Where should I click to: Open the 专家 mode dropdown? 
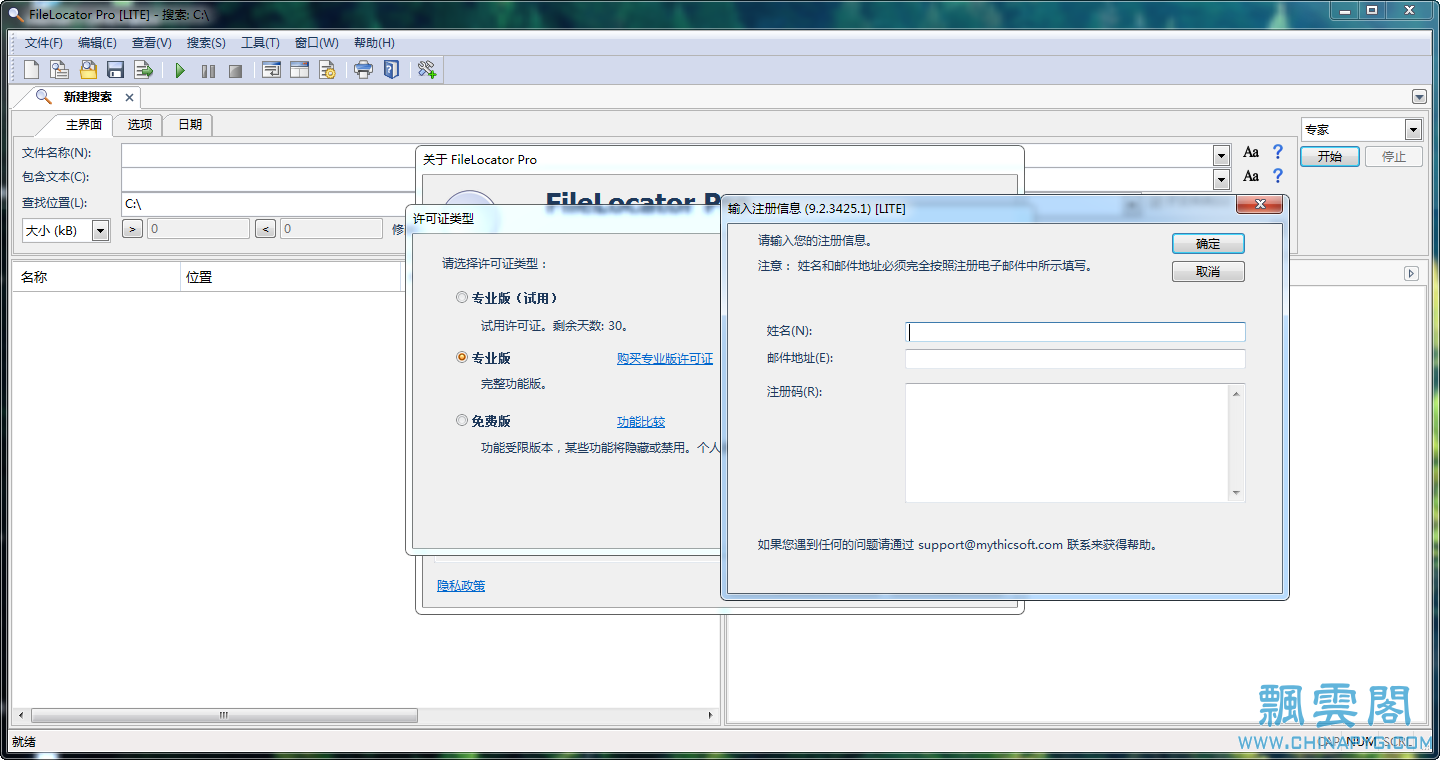pyautogui.click(x=1413, y=130)
